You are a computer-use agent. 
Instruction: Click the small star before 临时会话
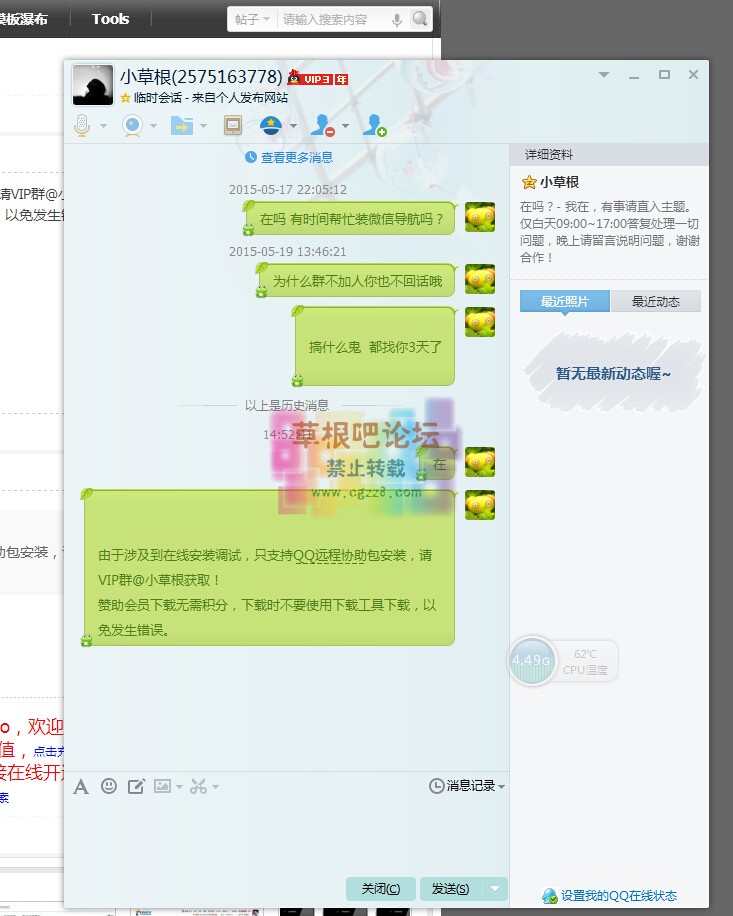pos(125,98)
